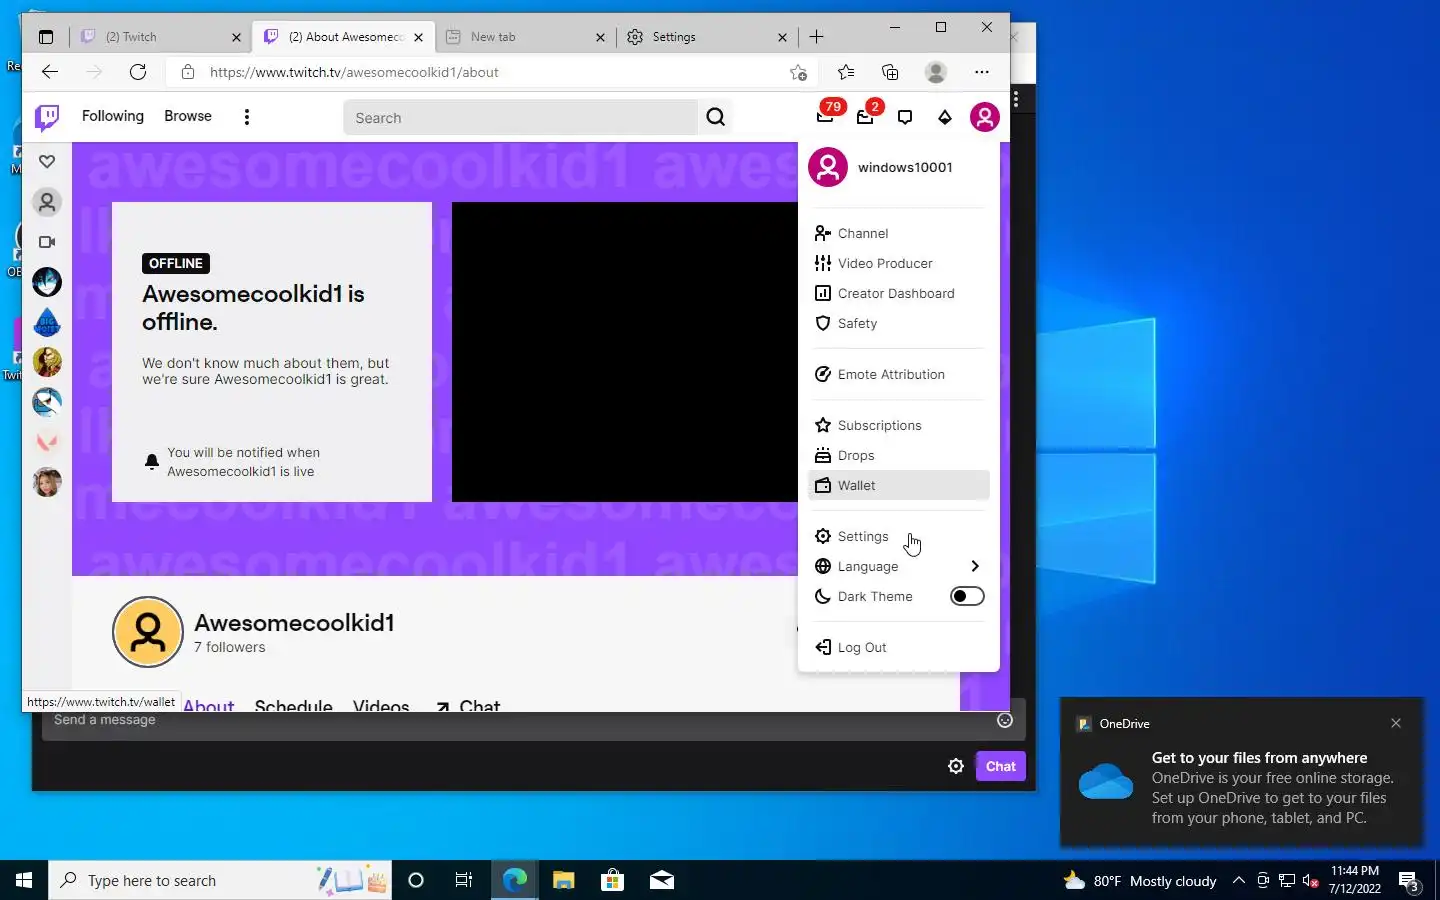
Task: Click the purple Chat send button
Action: [1000, 766]
